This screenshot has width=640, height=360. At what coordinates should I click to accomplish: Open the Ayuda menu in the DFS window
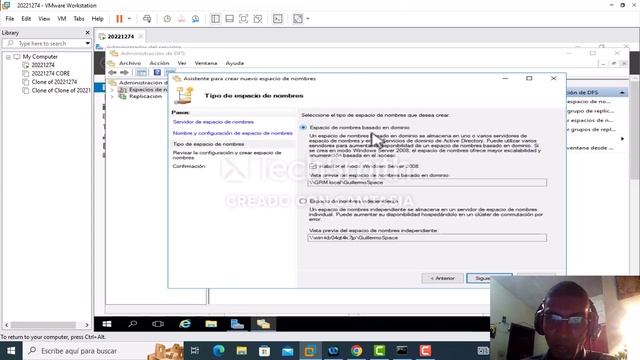[x=235, y=63]
